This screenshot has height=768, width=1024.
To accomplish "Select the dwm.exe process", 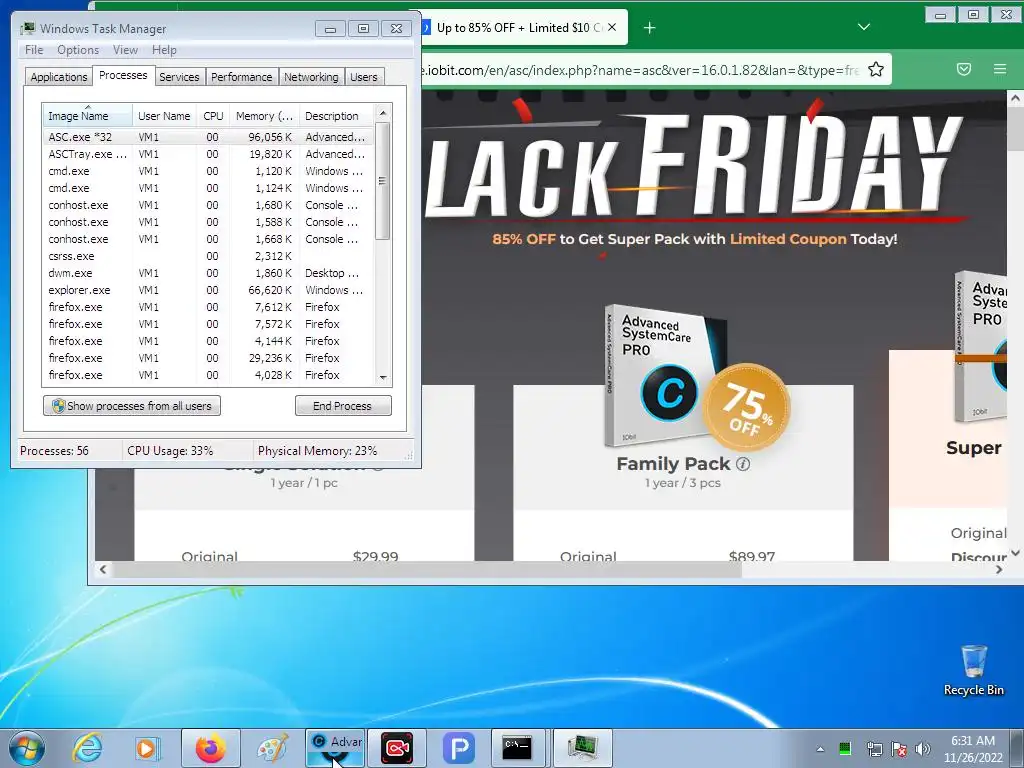I will 209,273.
